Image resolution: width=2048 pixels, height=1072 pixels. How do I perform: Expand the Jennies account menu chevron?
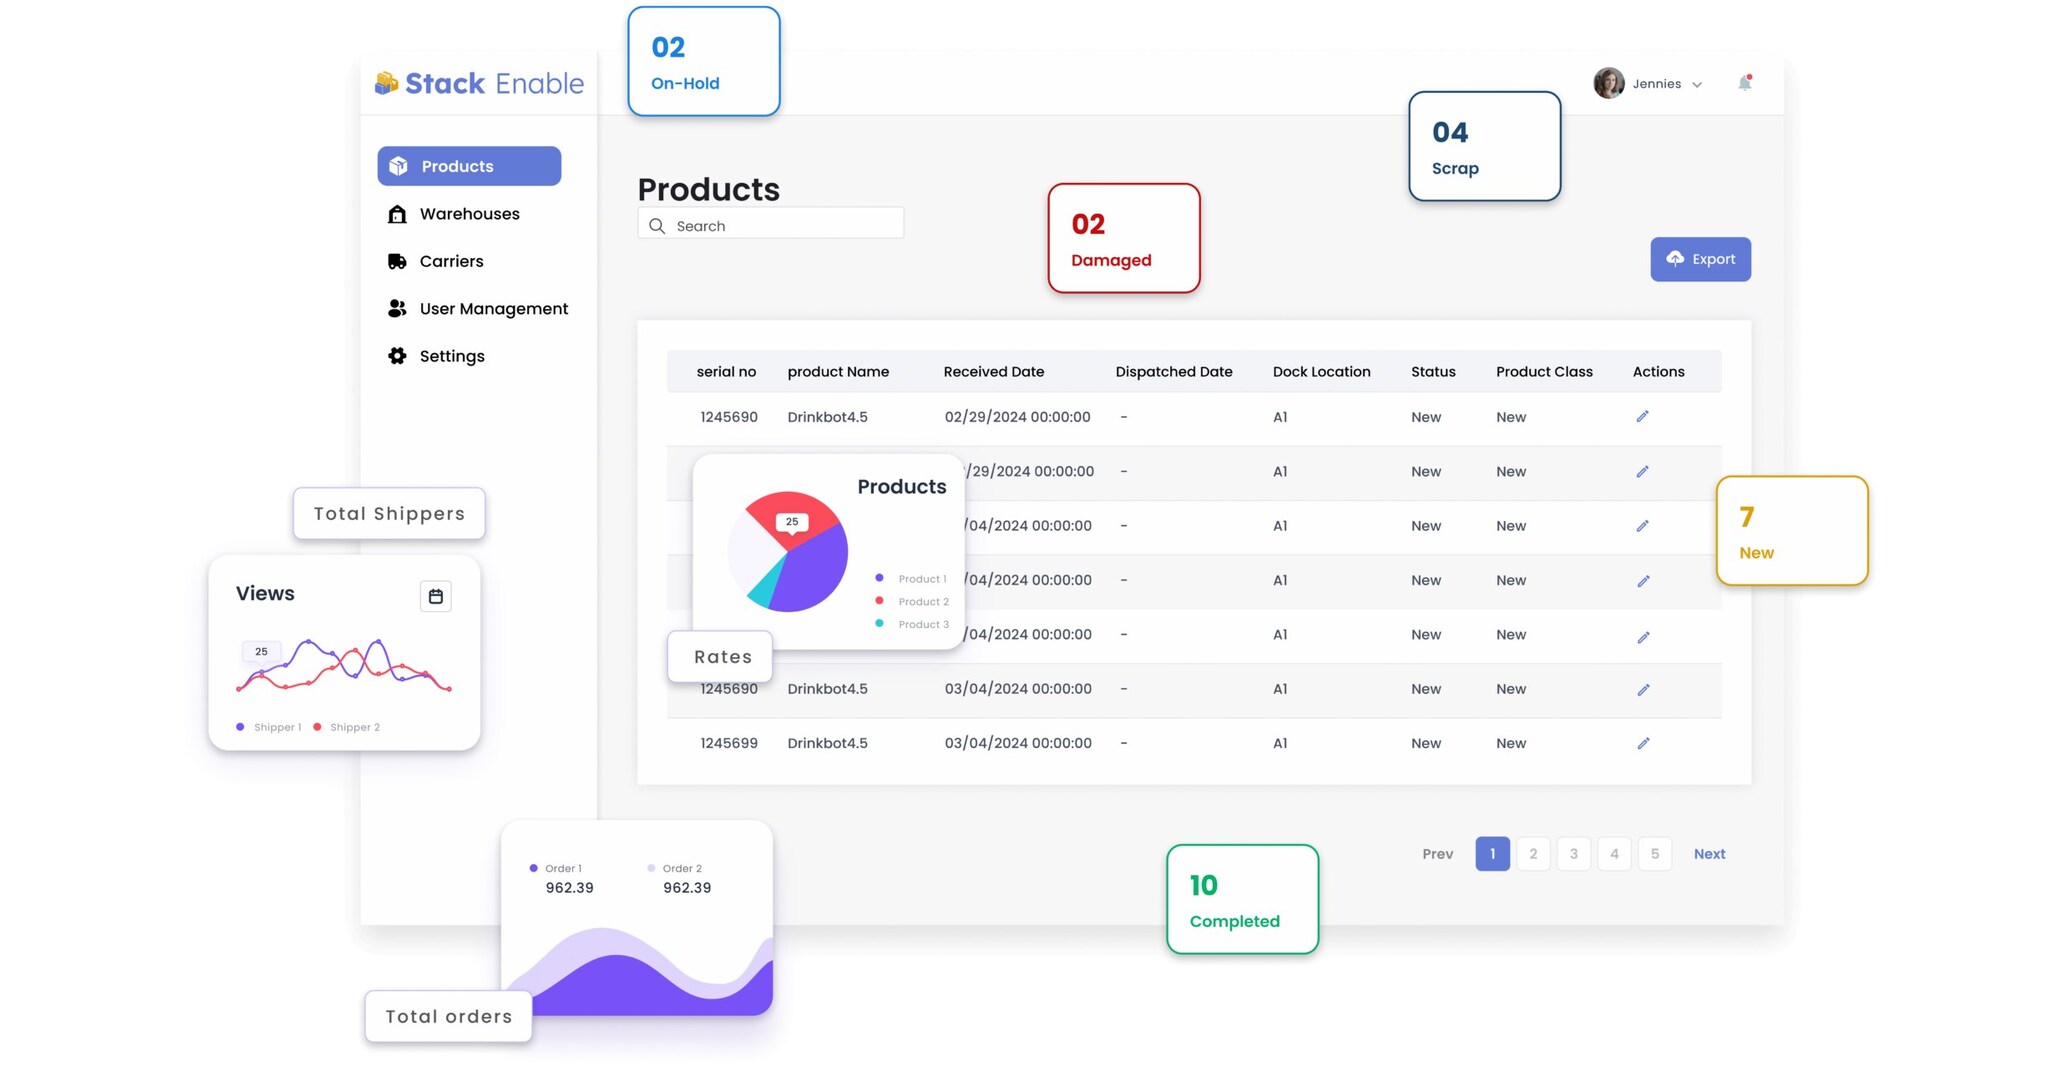pos(1697,84)
